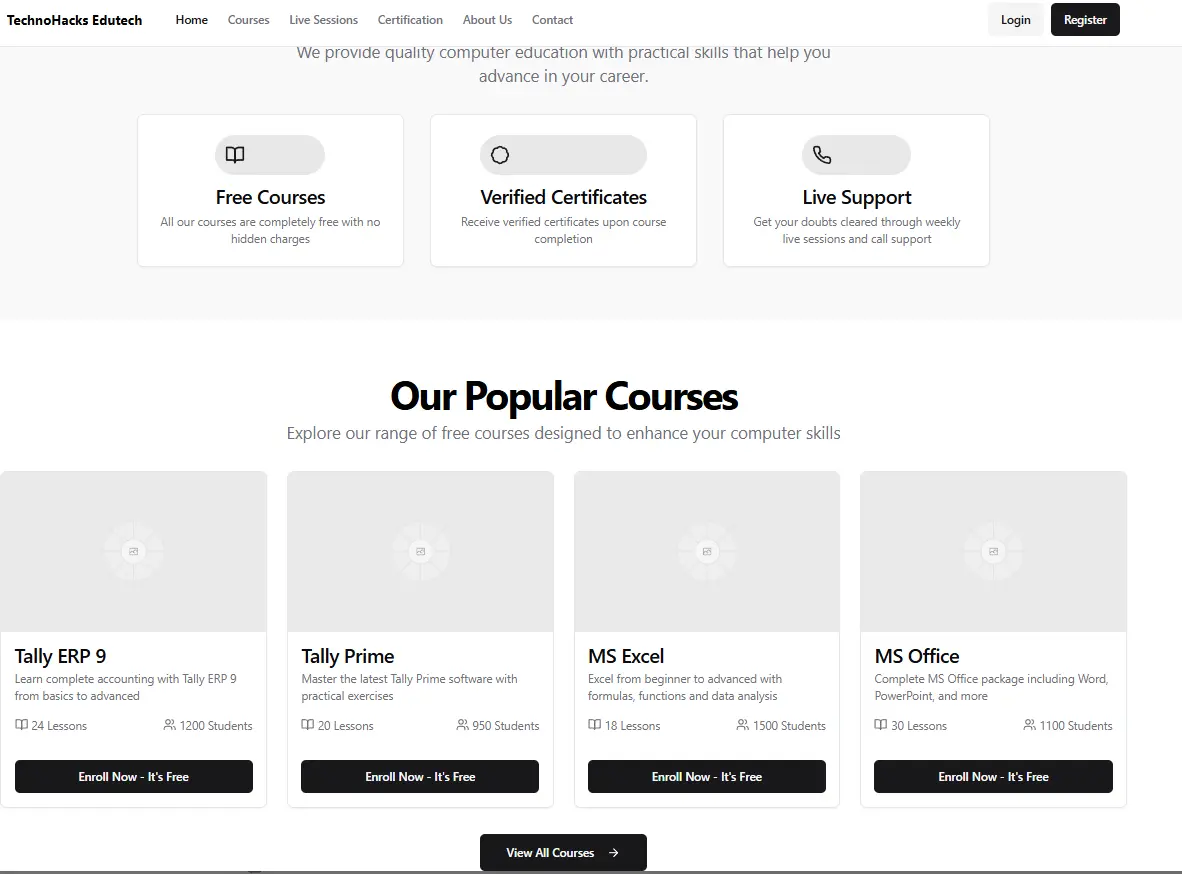
Task: Open Live Sessions in the navbar
Action: pyautogui.click(x=323, y=20)
